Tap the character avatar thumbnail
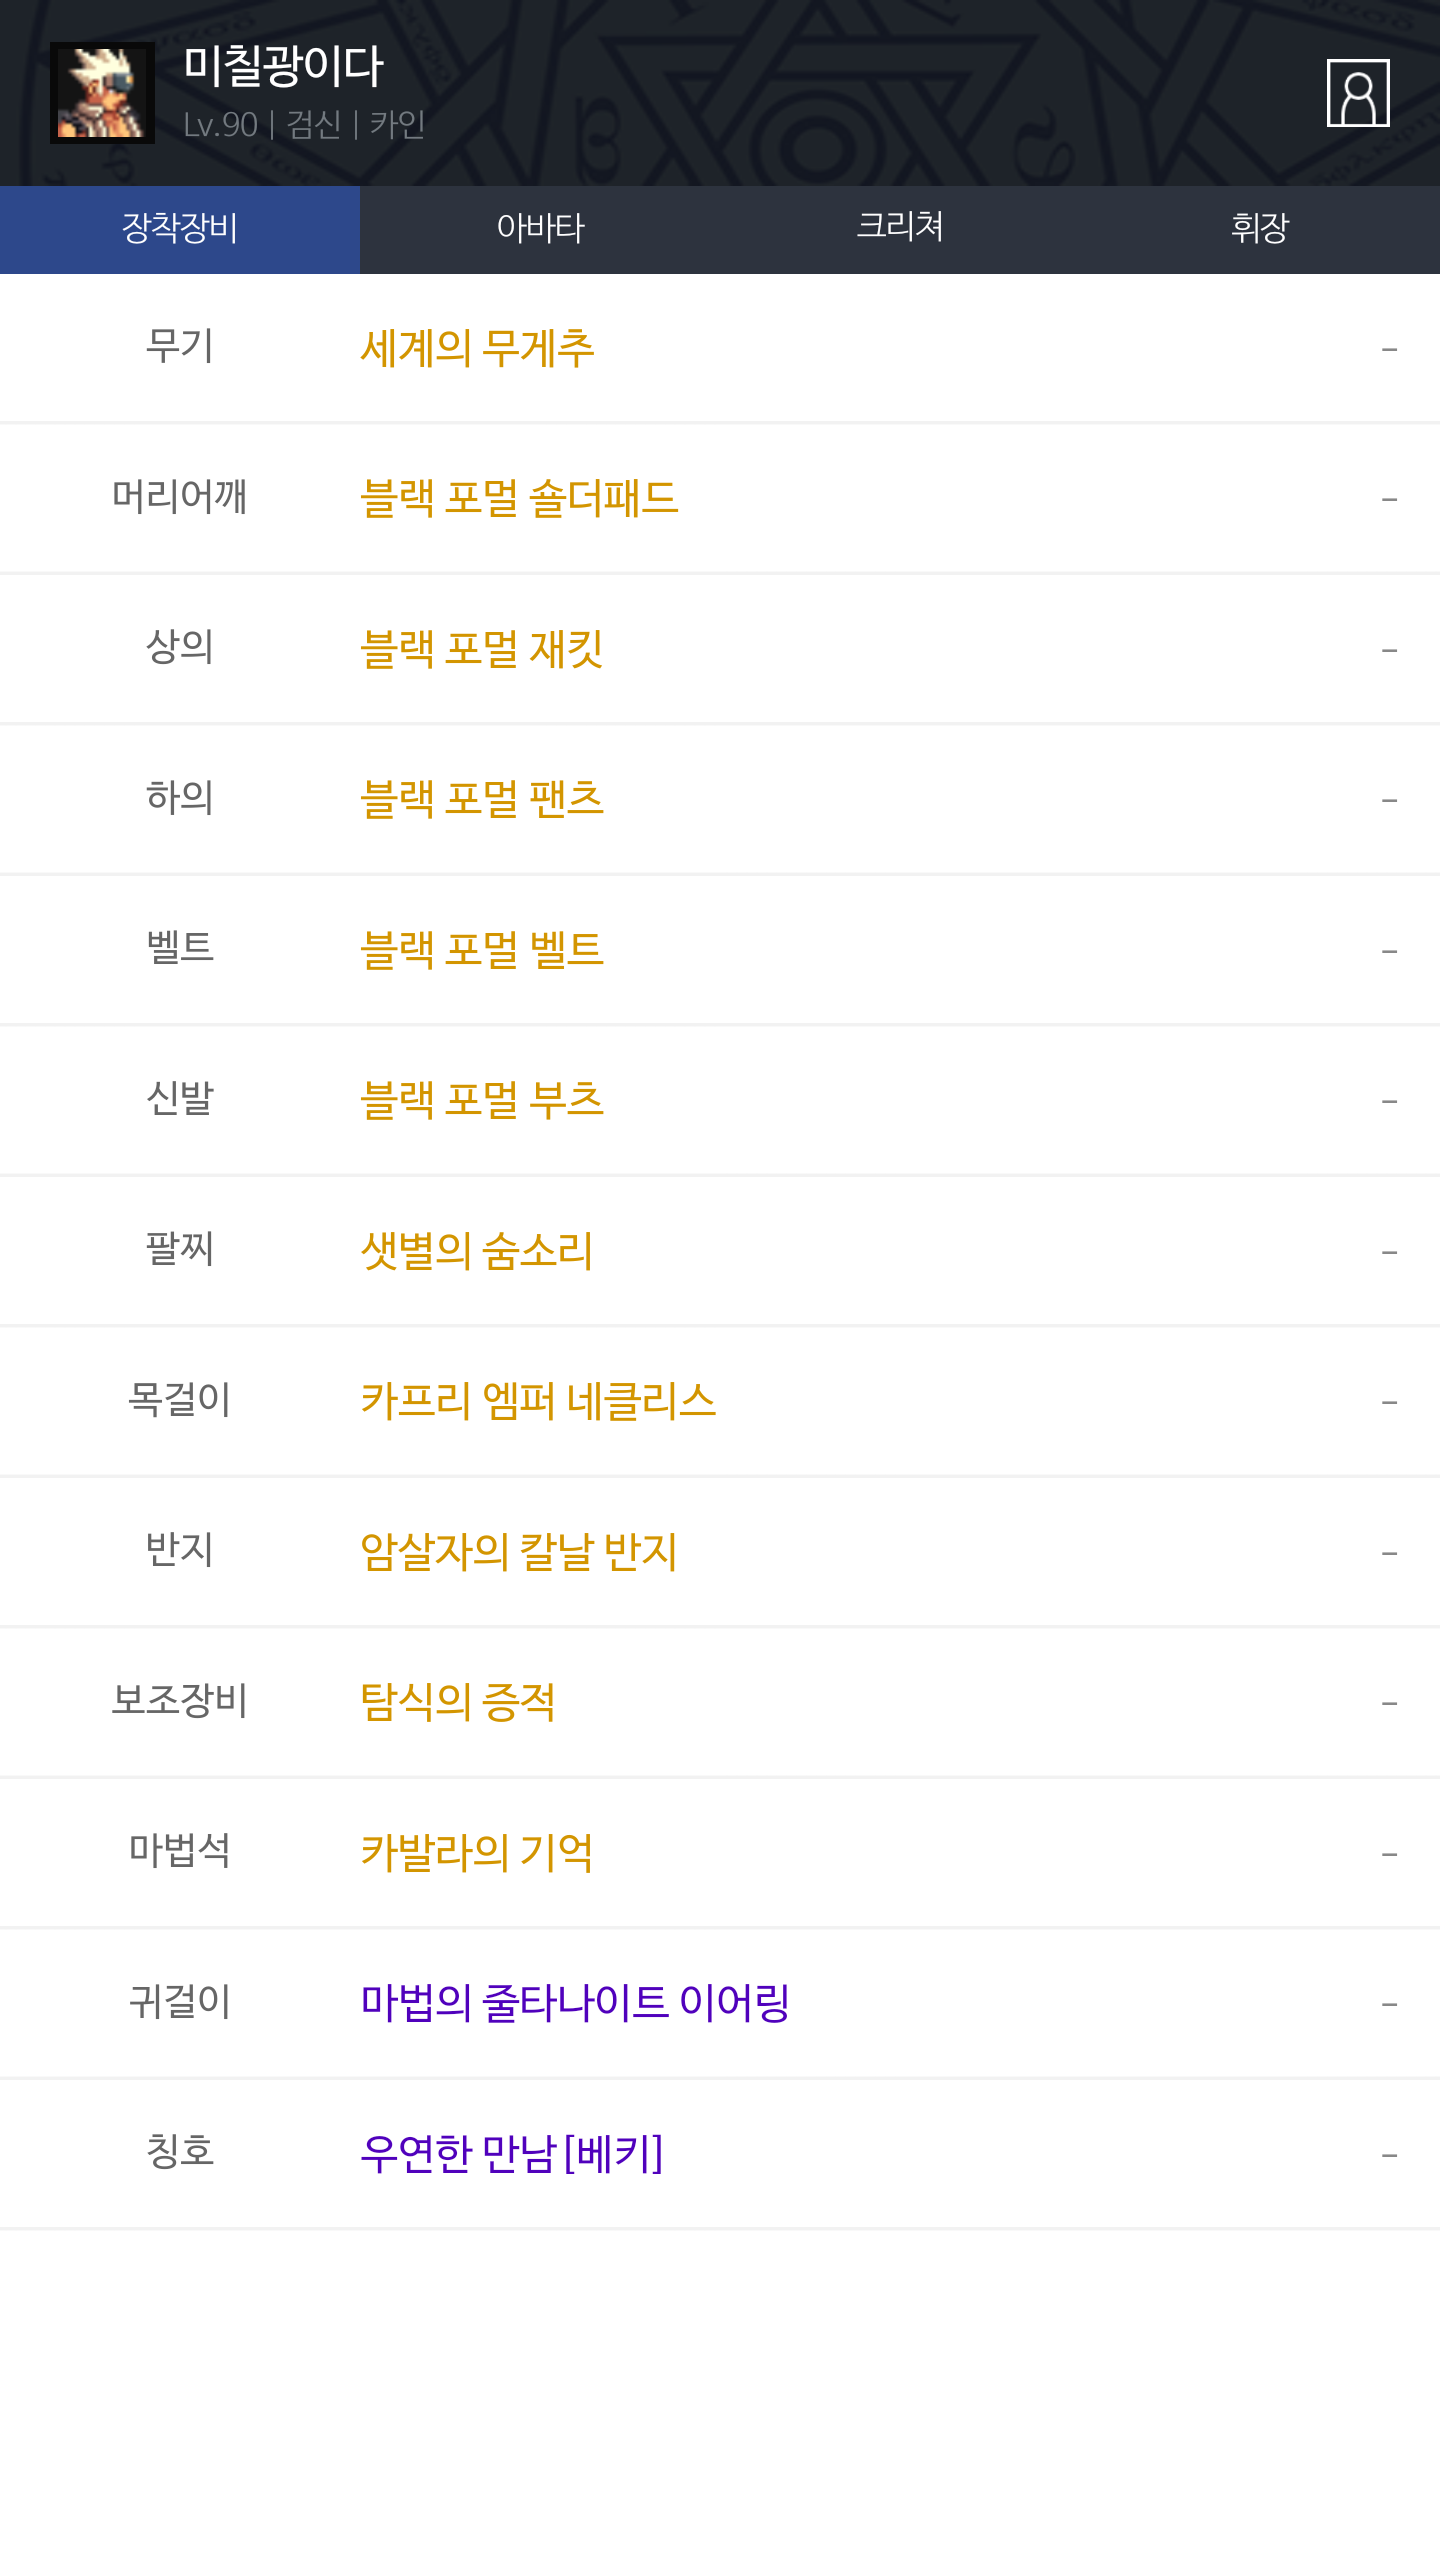 pos(102,93)
